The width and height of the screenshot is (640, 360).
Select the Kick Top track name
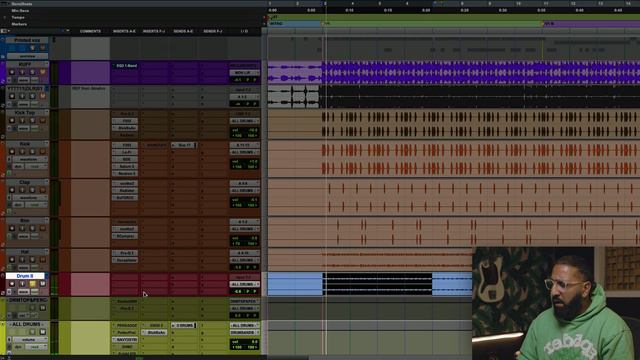[24, 113]
